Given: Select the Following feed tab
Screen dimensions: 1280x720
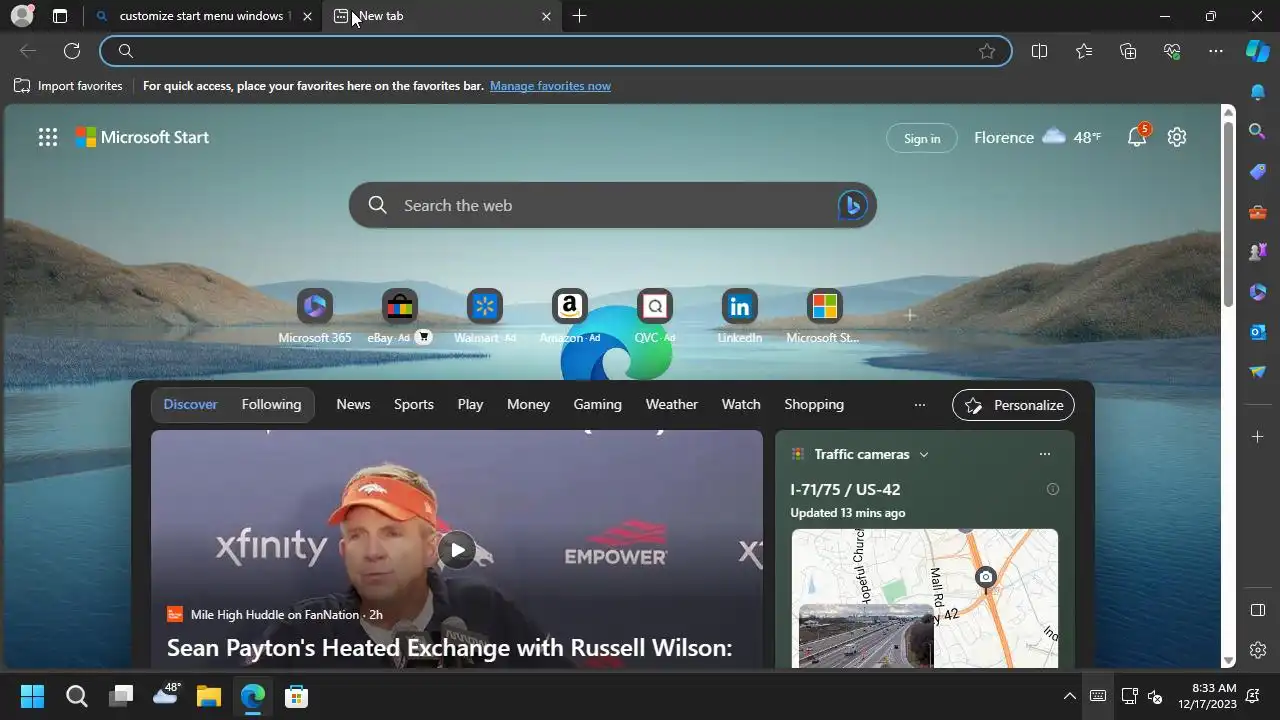Looking at the screenshot, I should click(271, 404).
